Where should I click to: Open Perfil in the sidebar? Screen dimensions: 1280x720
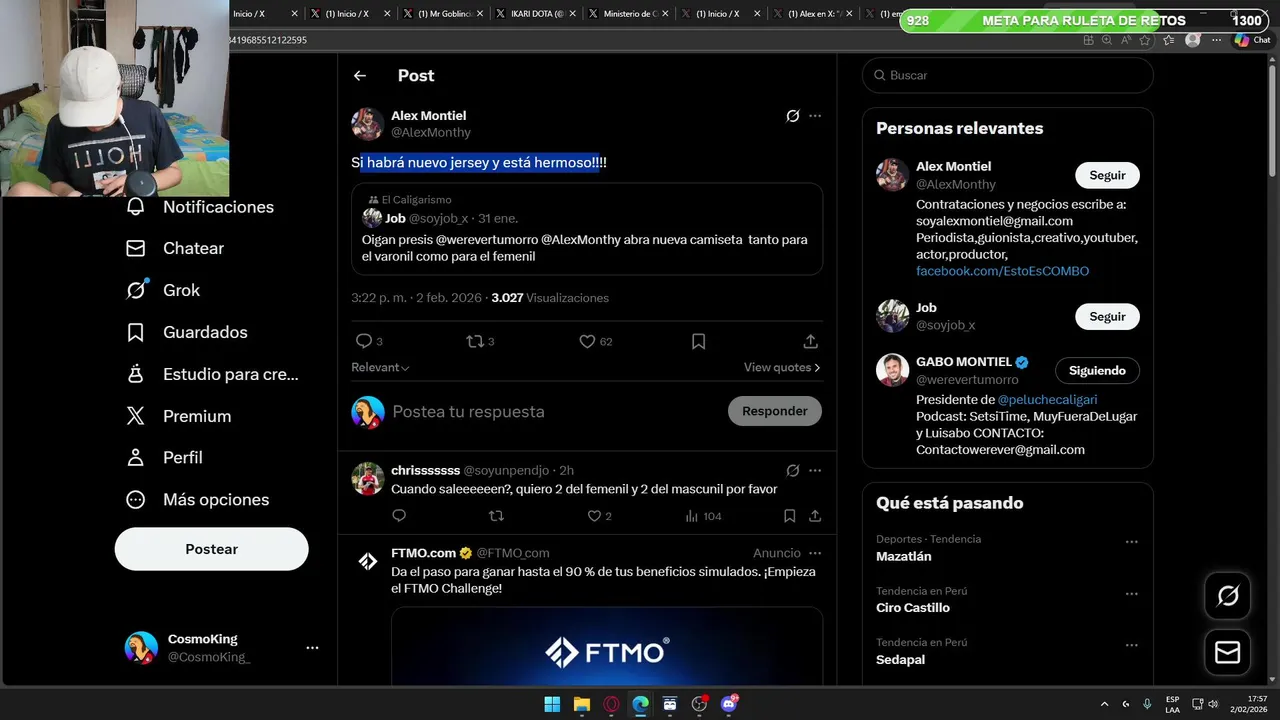tap(164, 457)
